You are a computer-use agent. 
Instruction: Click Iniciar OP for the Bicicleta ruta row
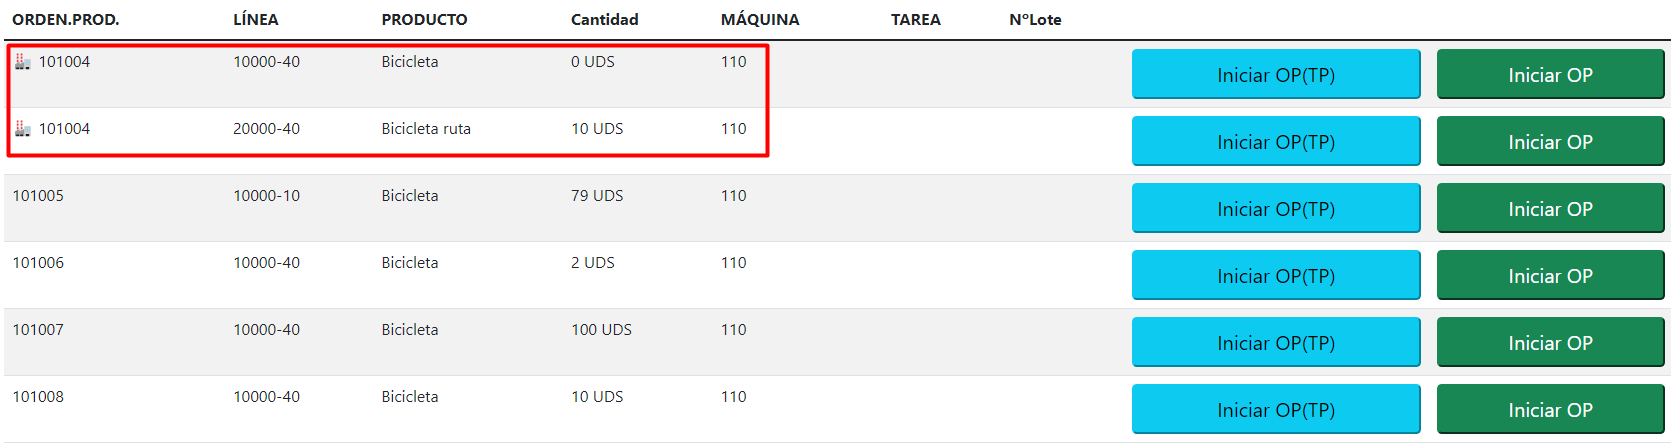pos(1550,142)
